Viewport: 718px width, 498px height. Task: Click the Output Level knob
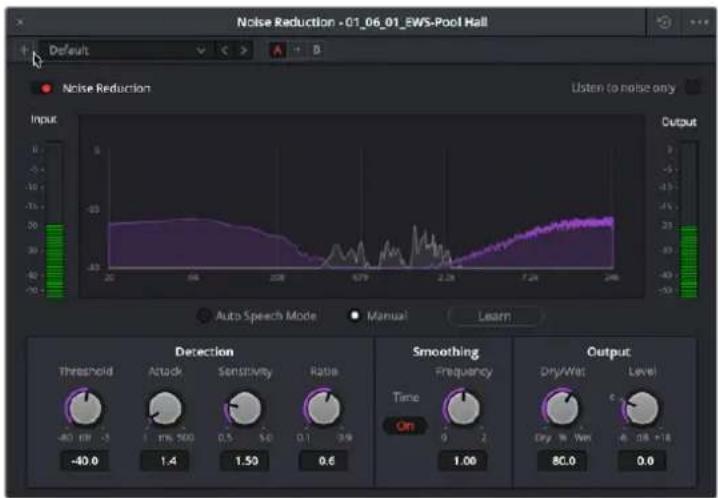click(x=642, y=407)
